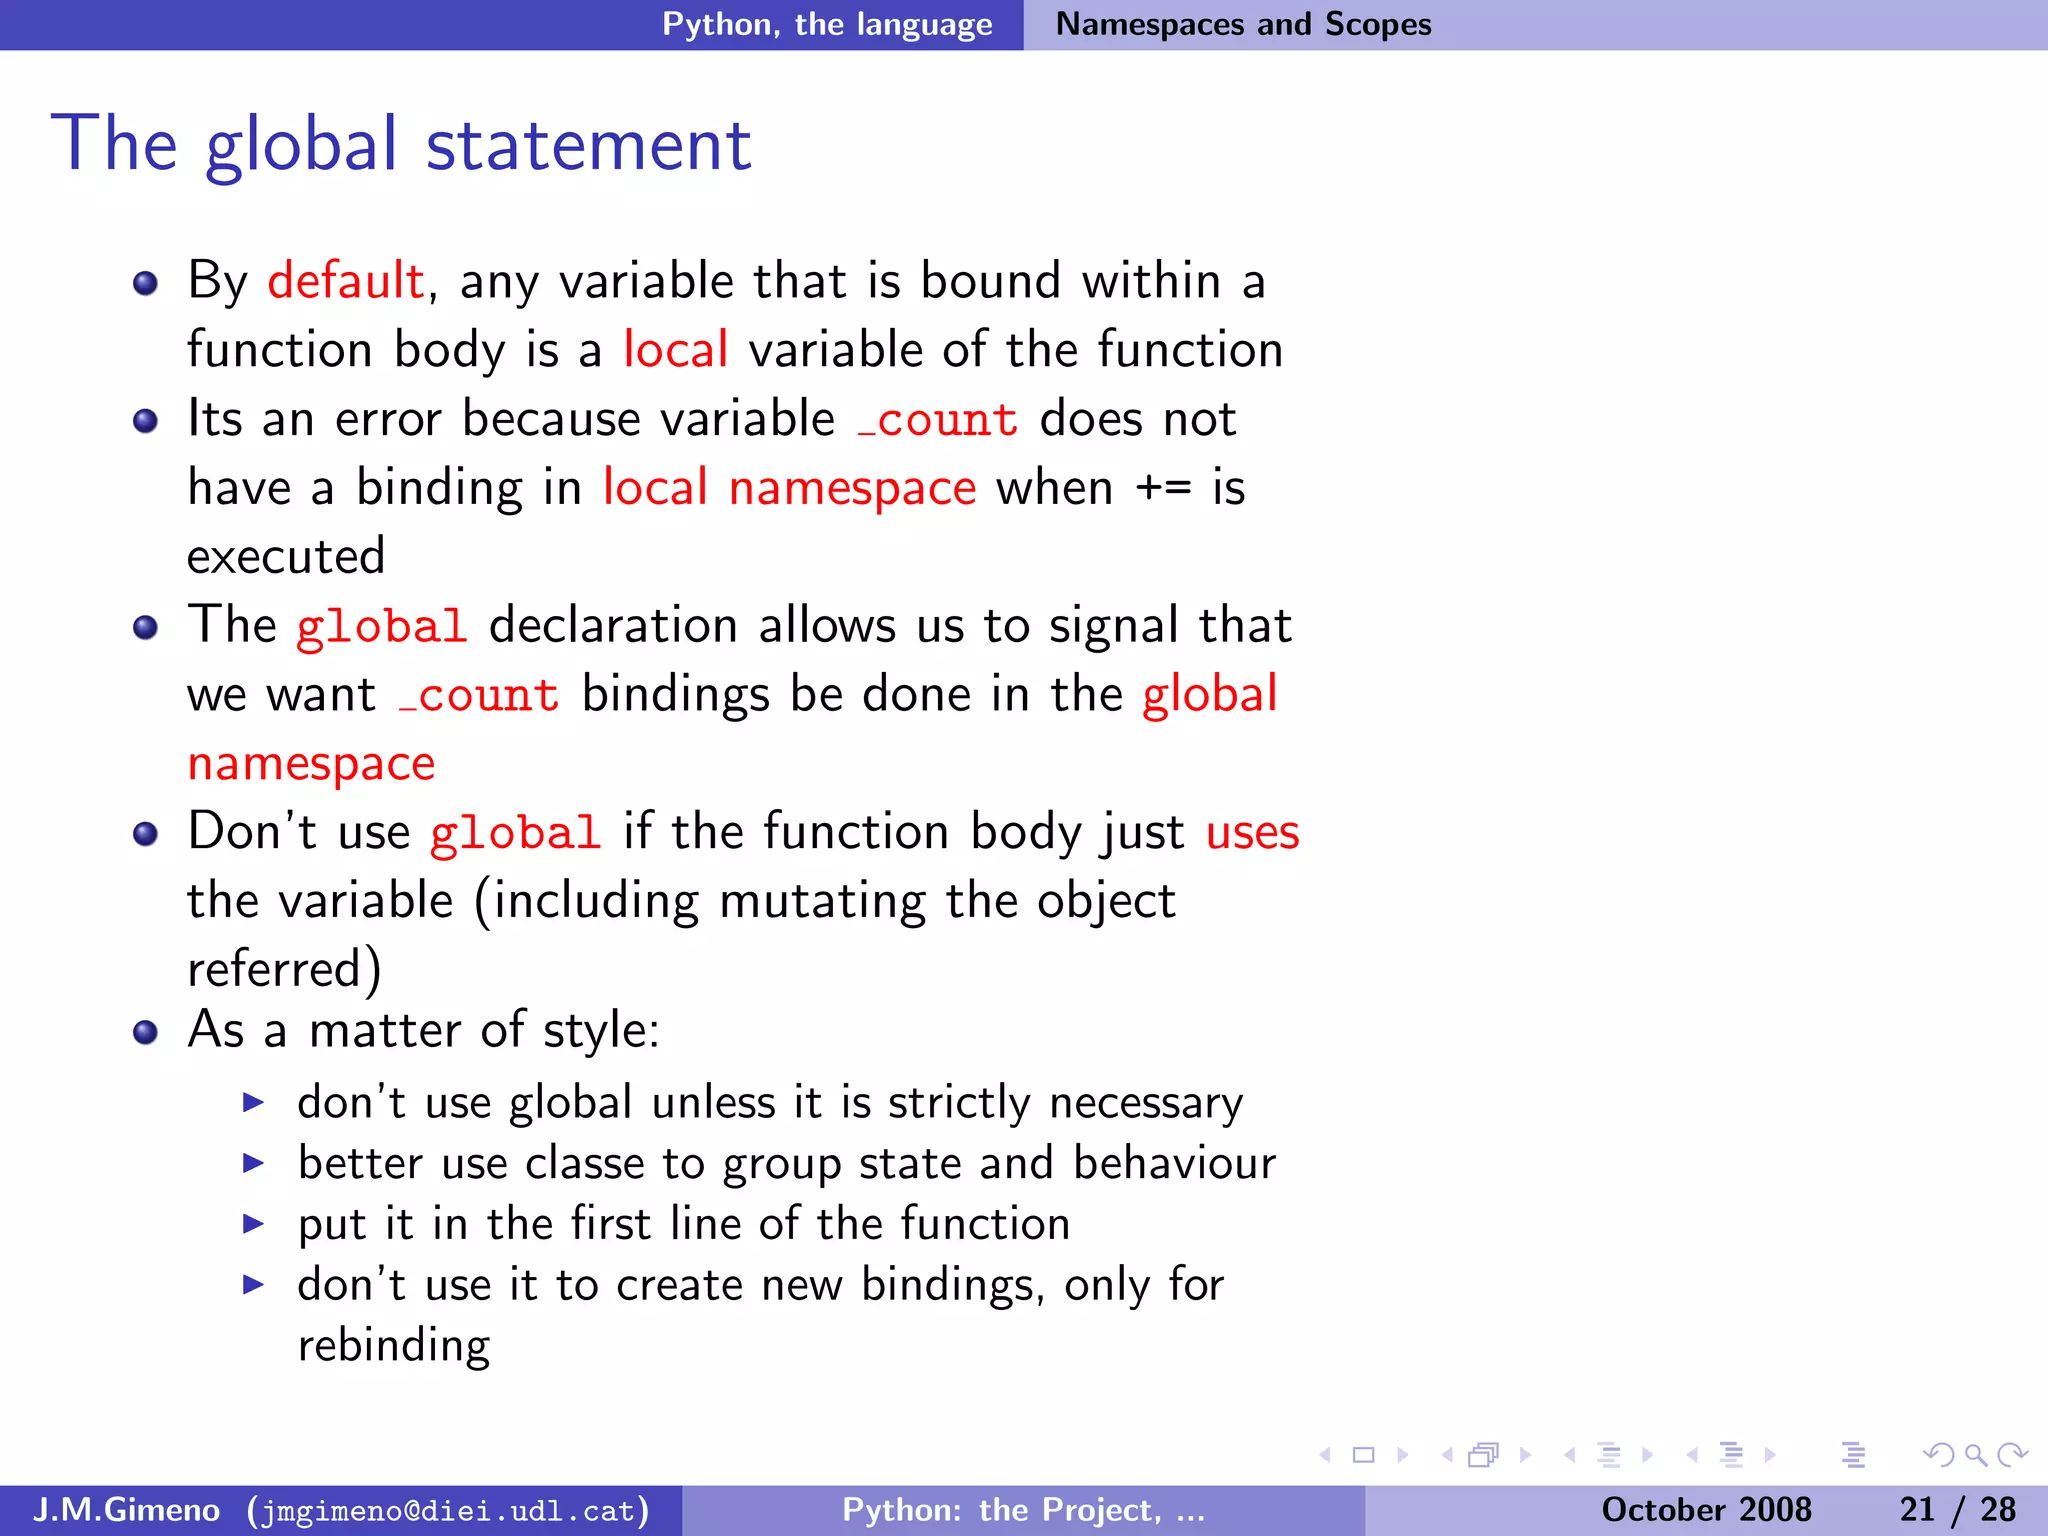Click the red 'global' ending the 'bindings be done' line
The width and height of the screenshot is (2048, 1536).
point(1210,695)
